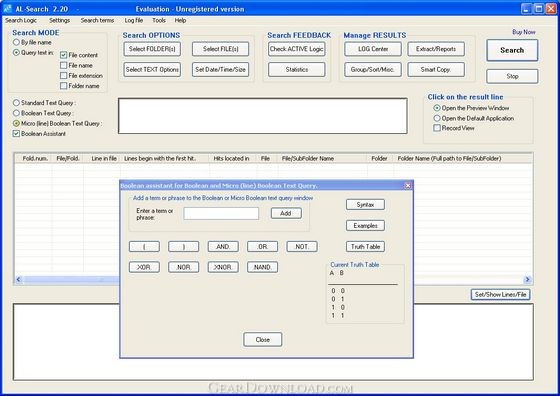Open the LOG Center

[x=373, y=49]
